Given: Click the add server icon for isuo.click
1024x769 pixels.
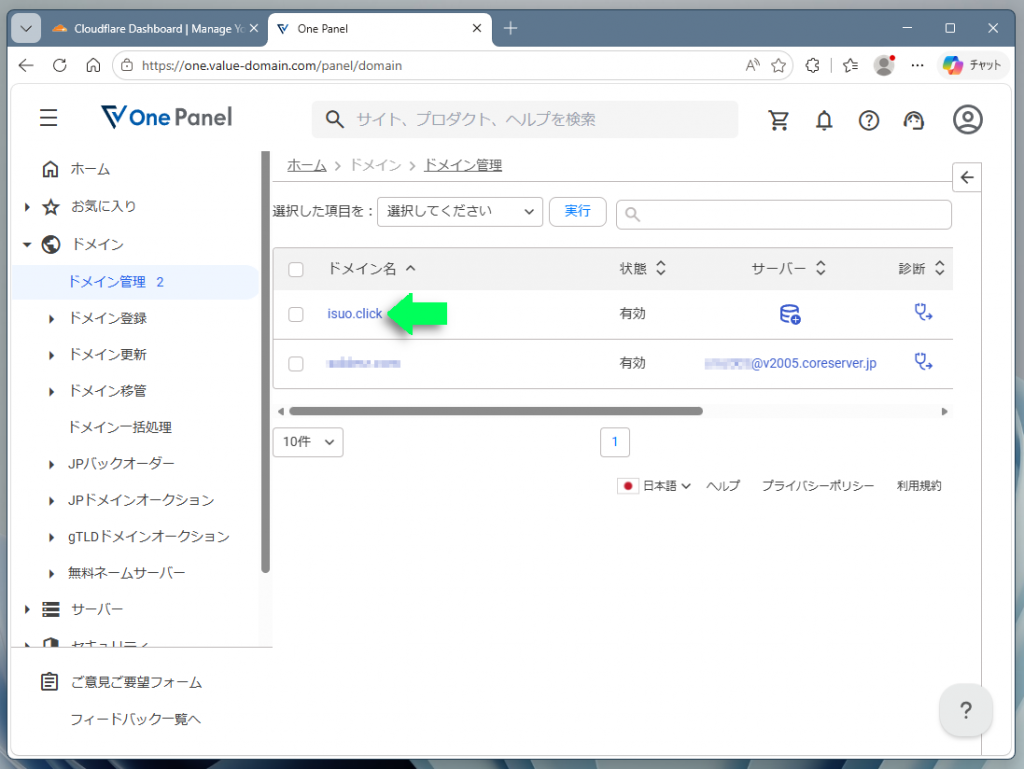Looking at the screenshot, I should (790, 314).
